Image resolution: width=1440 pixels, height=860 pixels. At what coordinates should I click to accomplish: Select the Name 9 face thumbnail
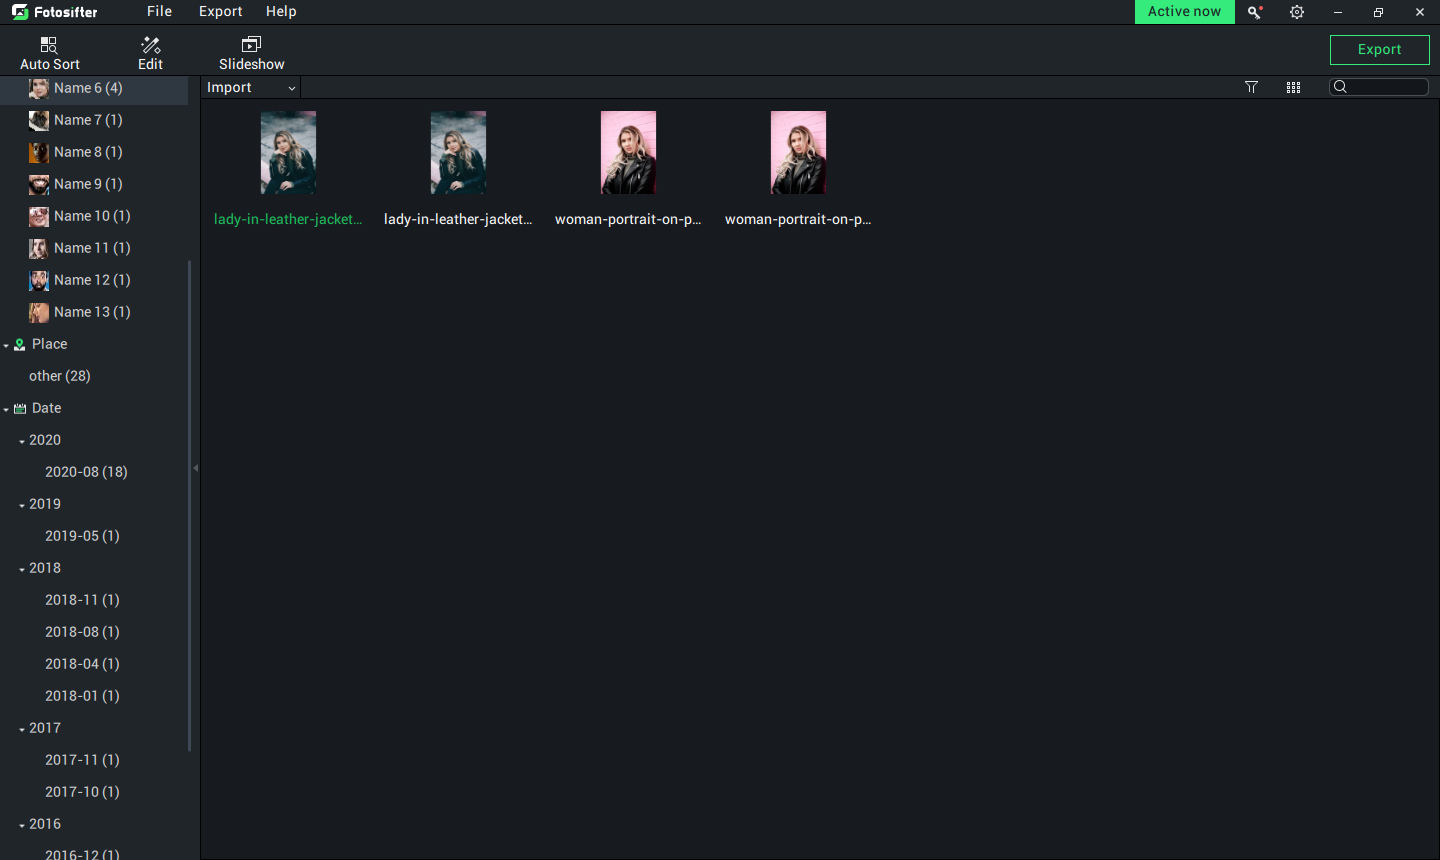(39, 184)
